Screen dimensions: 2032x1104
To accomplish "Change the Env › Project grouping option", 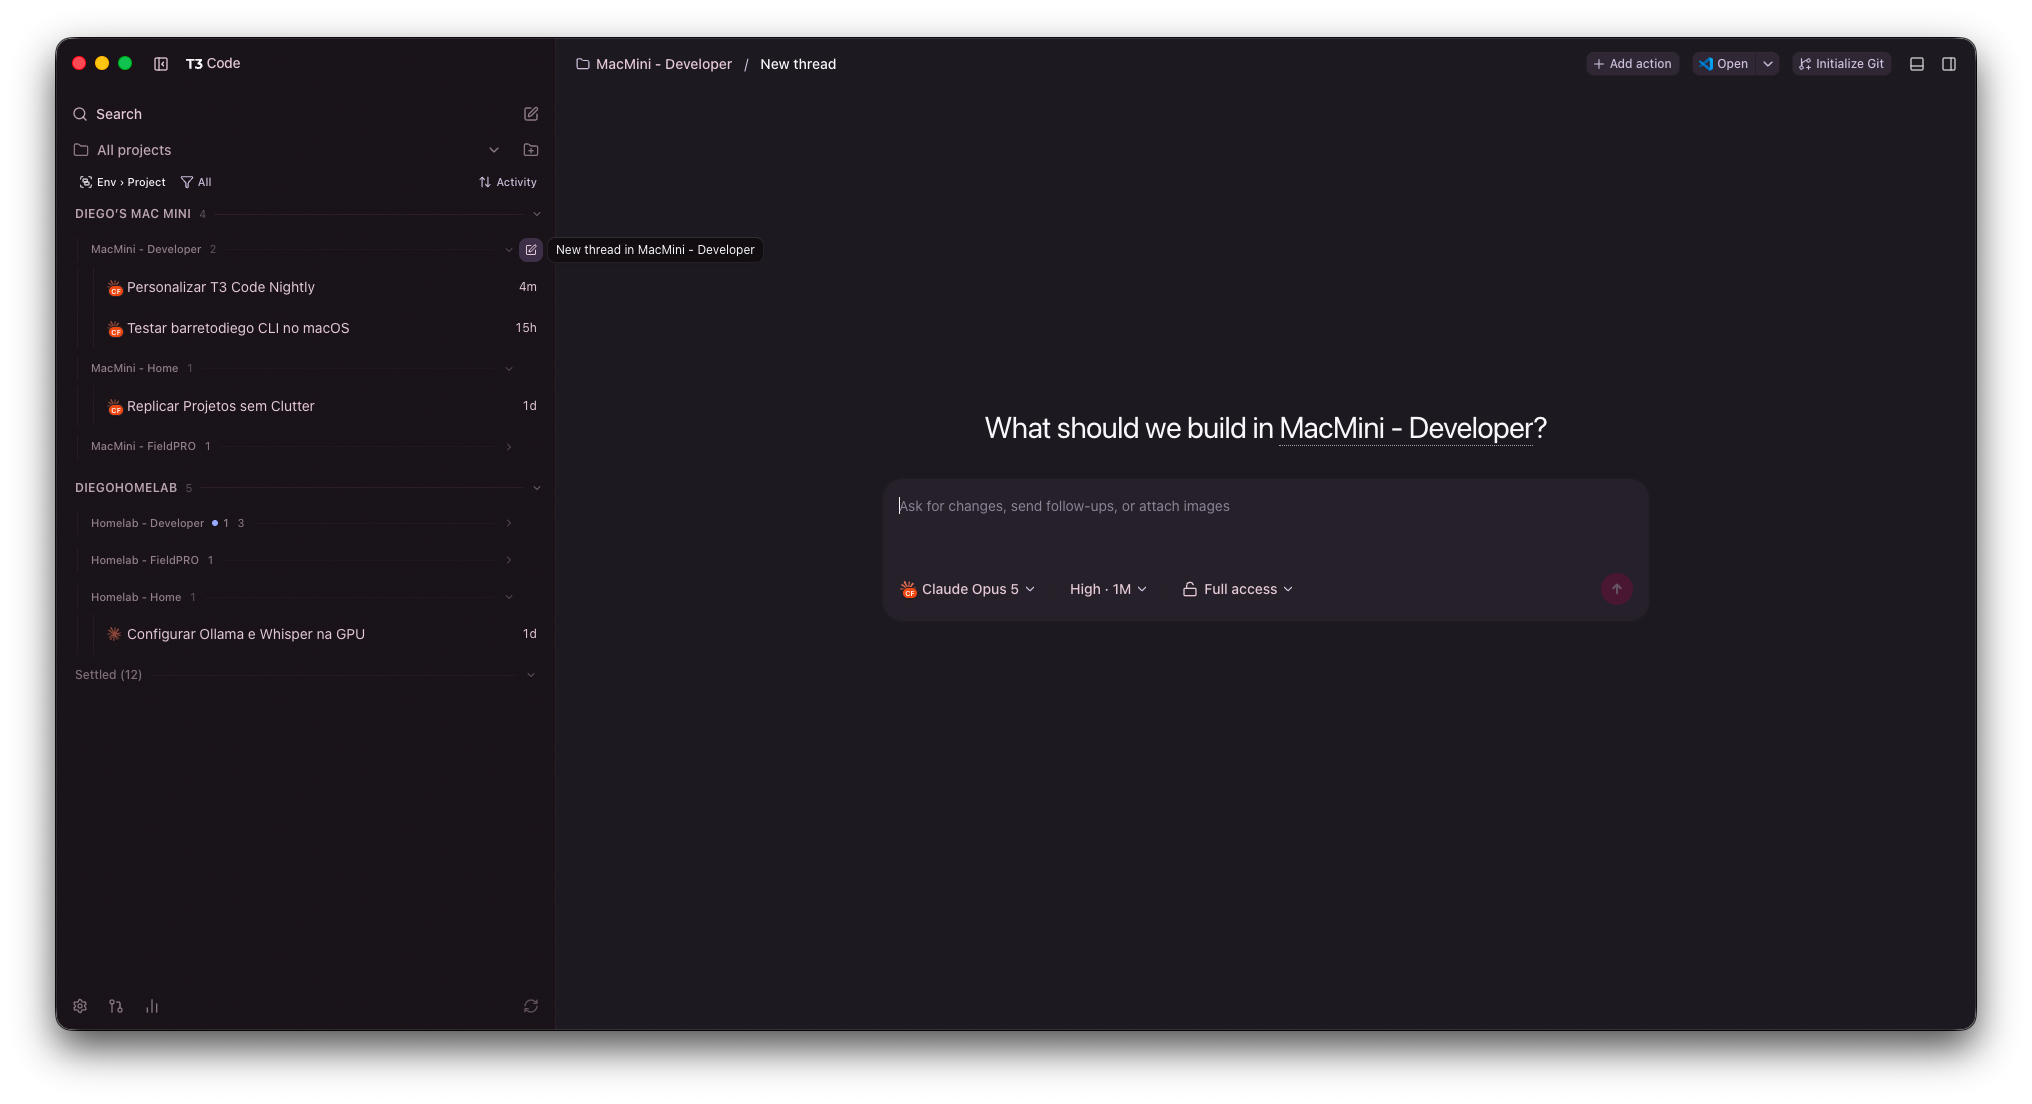I will [123, 182].
